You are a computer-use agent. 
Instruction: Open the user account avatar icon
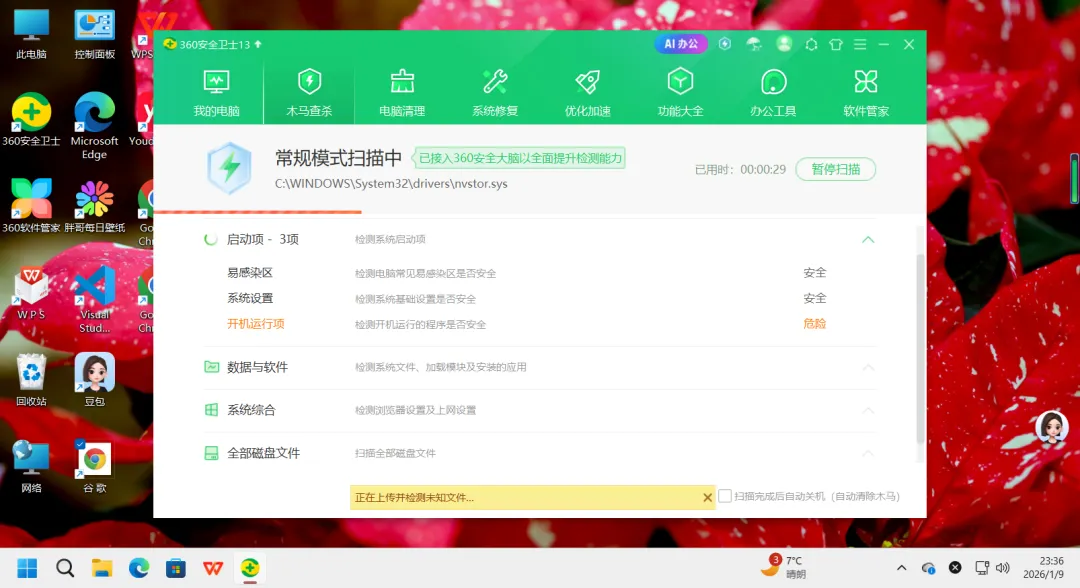pyautogui.click(x=784, y=44)
